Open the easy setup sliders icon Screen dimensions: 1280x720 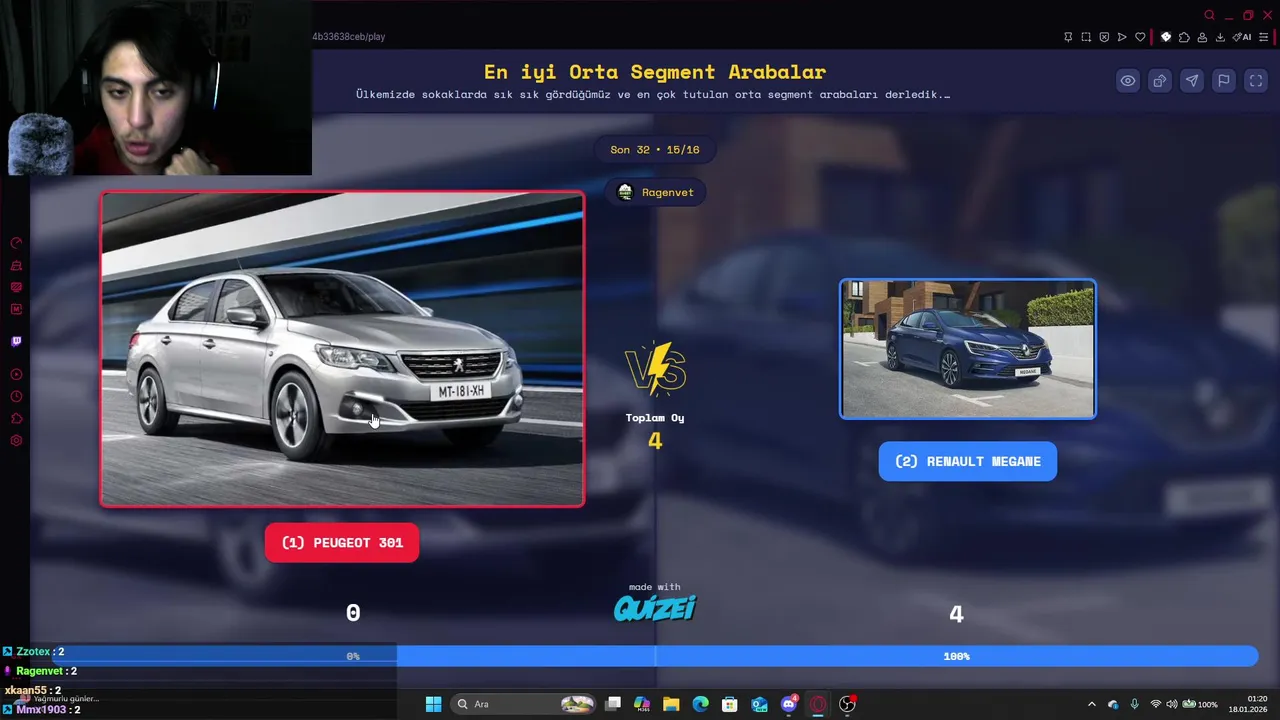coord(1264,37)
